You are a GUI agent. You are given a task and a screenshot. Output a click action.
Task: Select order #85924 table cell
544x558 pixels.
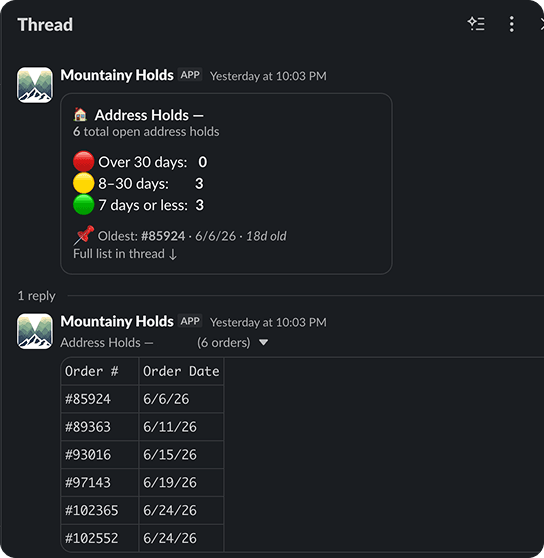tap(100, 399)
